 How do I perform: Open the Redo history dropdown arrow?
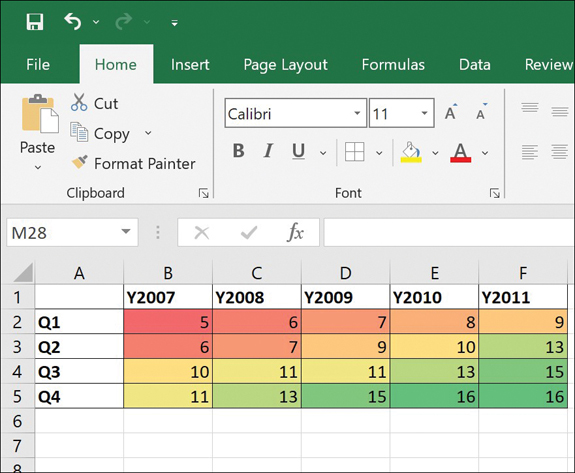(147, 22)
